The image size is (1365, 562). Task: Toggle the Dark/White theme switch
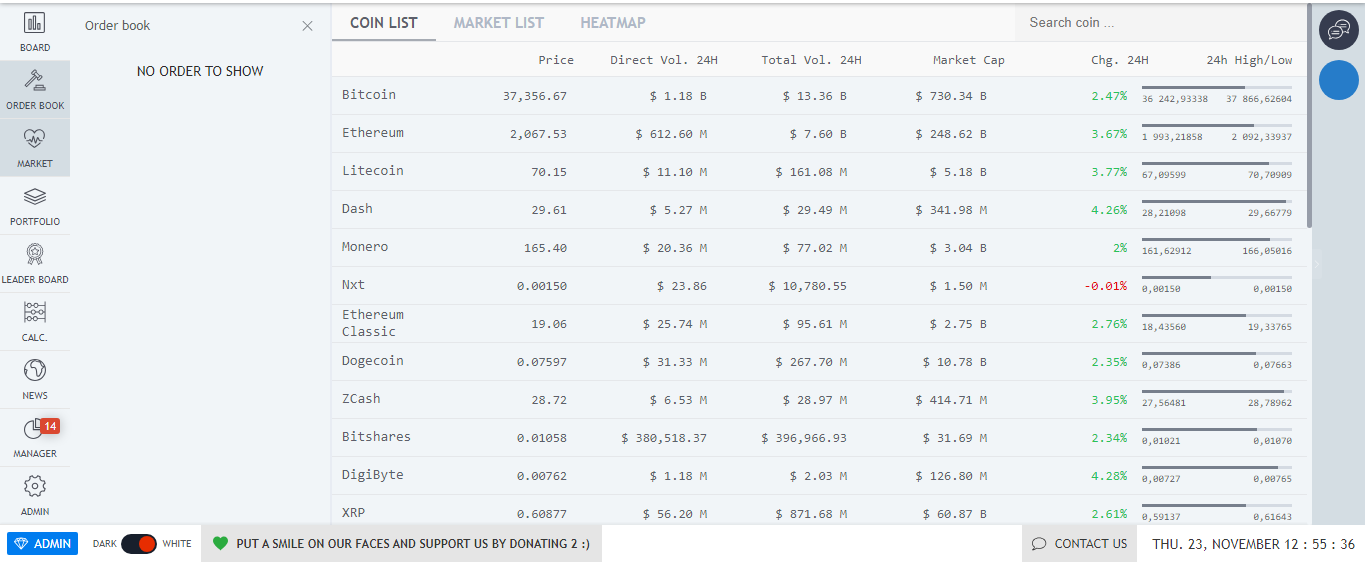point(139,544)
